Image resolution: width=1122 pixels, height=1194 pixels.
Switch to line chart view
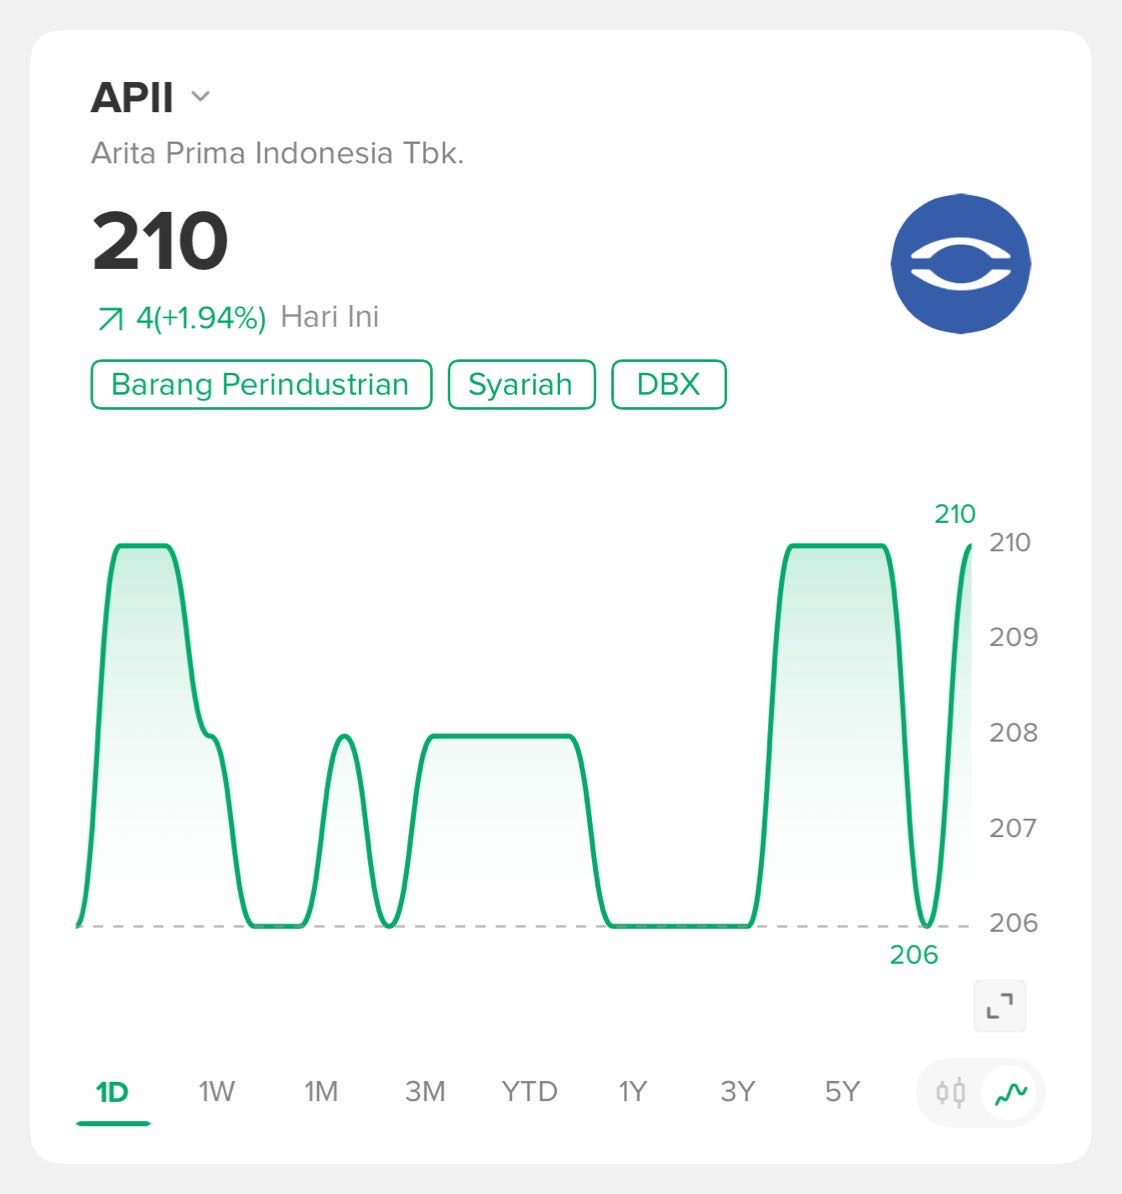[1011, 1092]
